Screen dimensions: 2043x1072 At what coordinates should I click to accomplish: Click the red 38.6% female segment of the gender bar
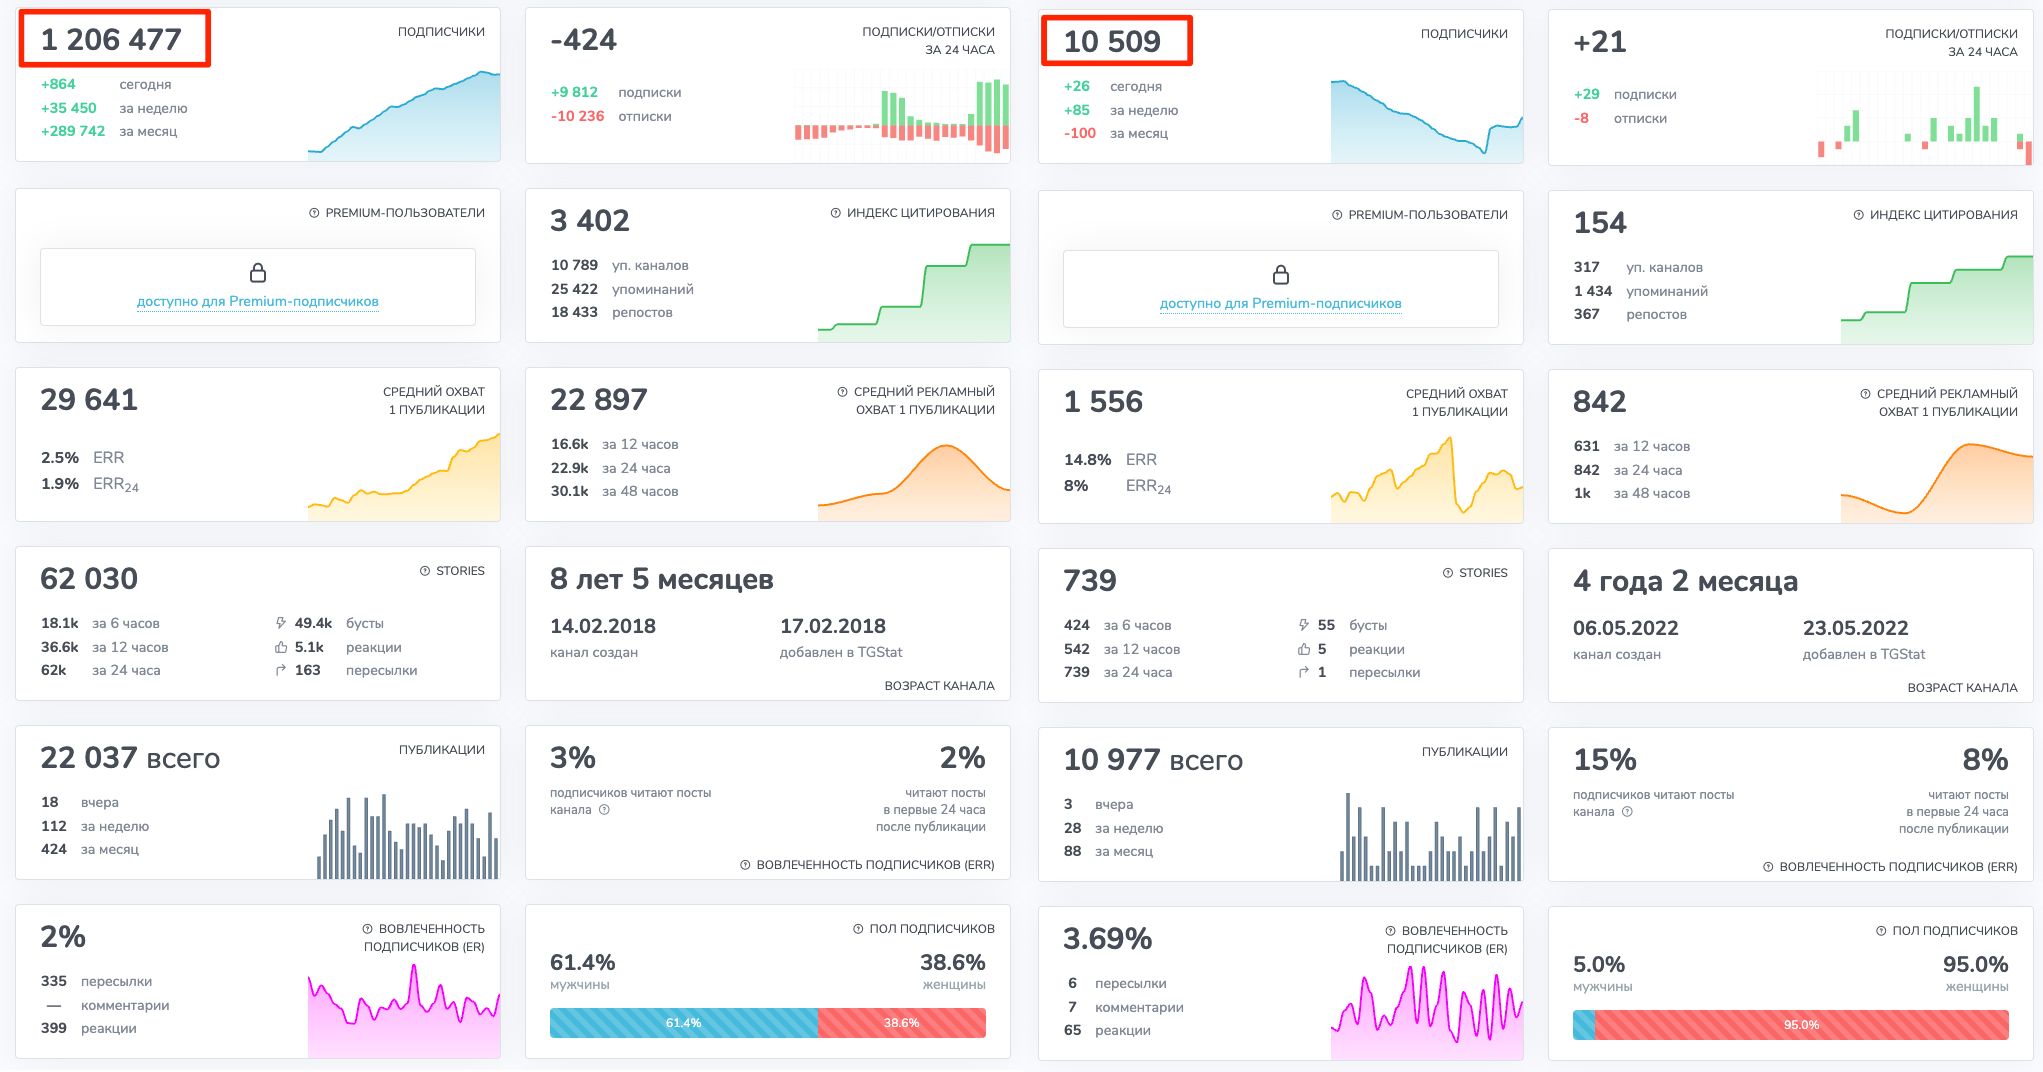click(x=902, y=1023)
